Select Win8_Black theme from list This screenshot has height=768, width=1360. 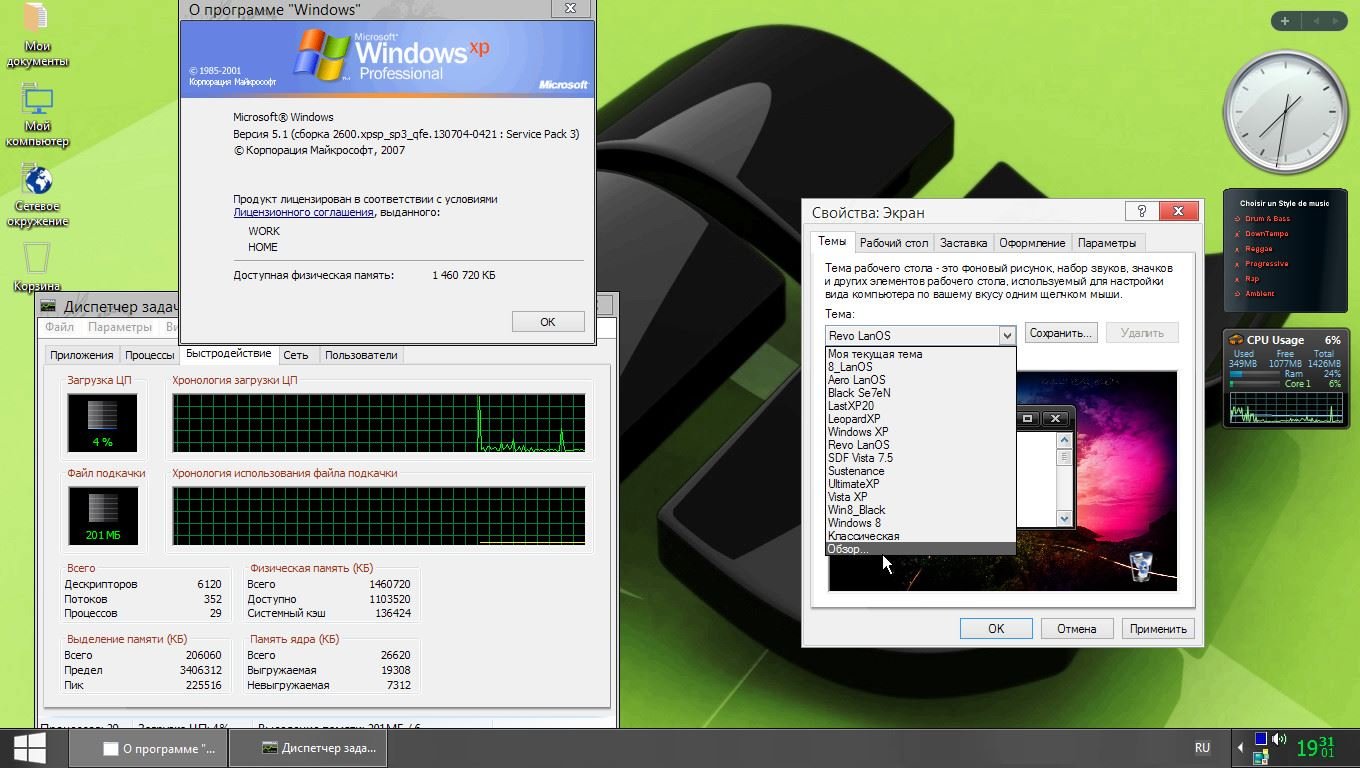[920, 510]
